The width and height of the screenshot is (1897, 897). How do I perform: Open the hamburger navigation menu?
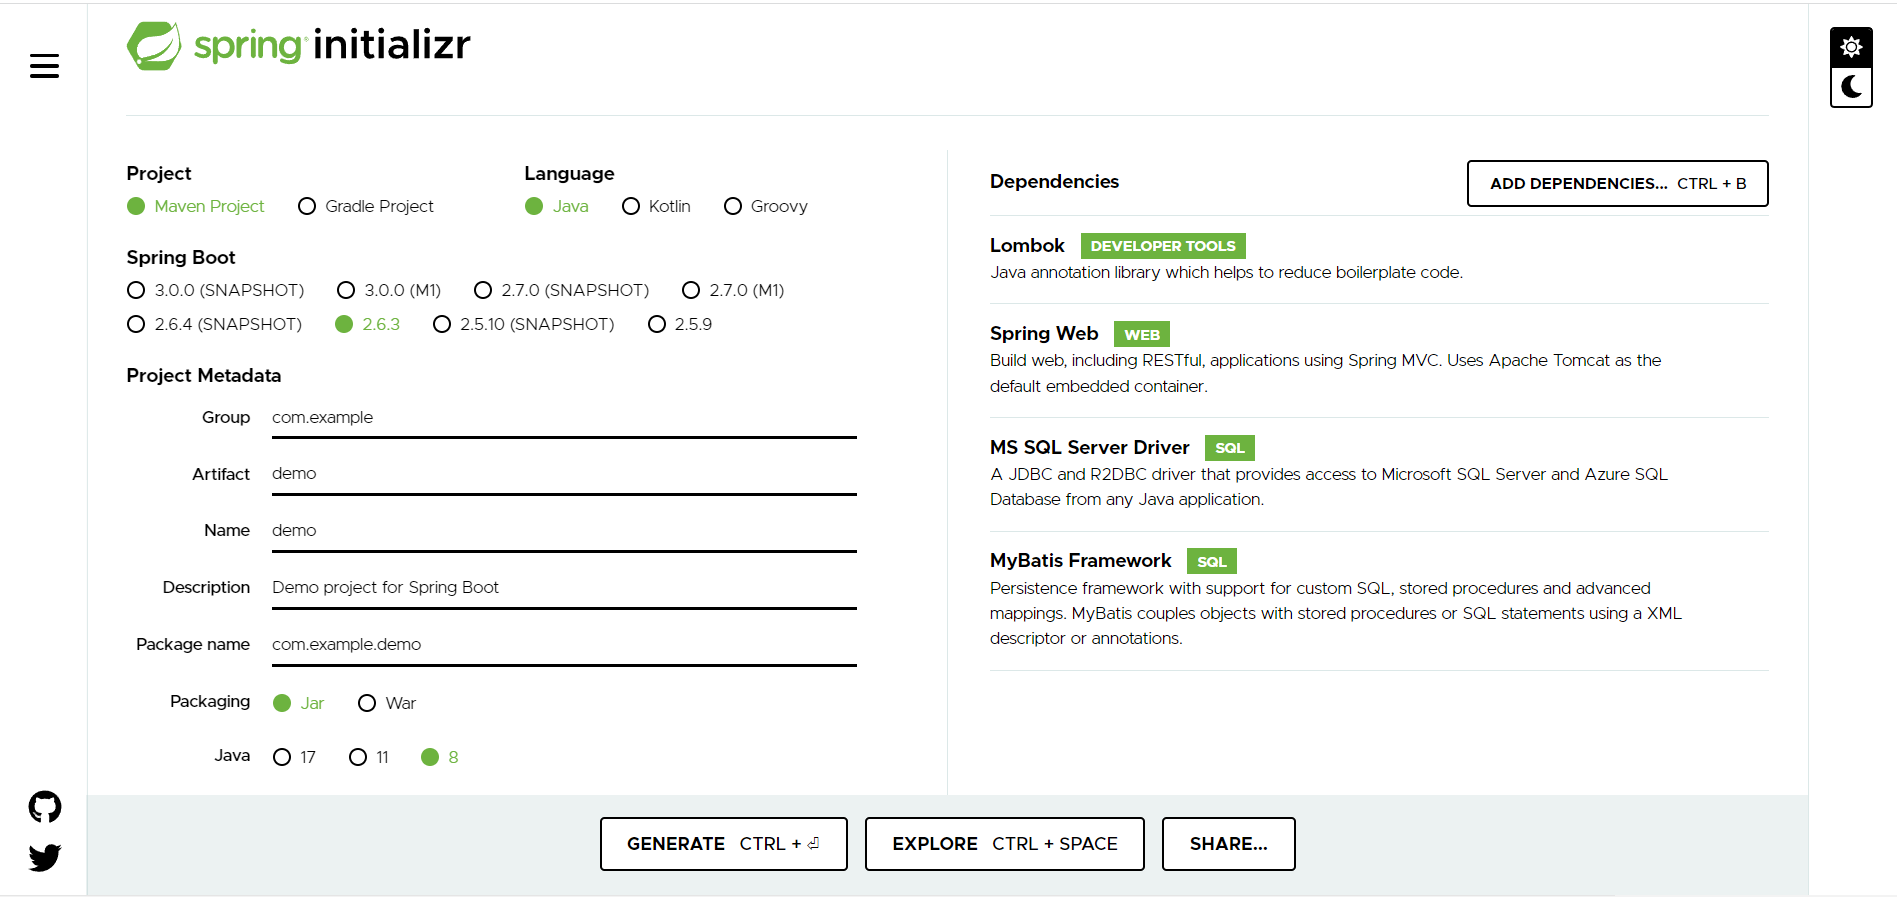pos(44,67)
